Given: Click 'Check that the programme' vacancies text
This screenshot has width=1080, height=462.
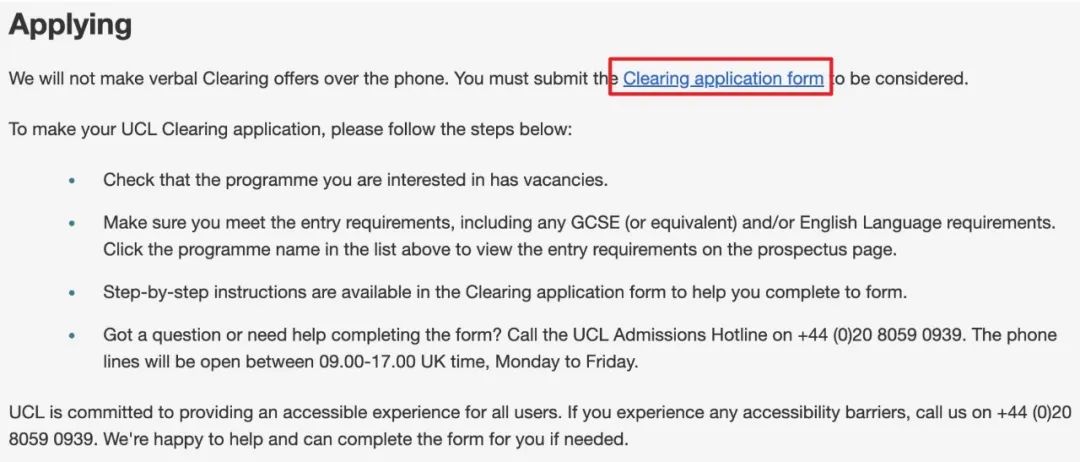Looking at the screenshot, I should pos(355,180).
